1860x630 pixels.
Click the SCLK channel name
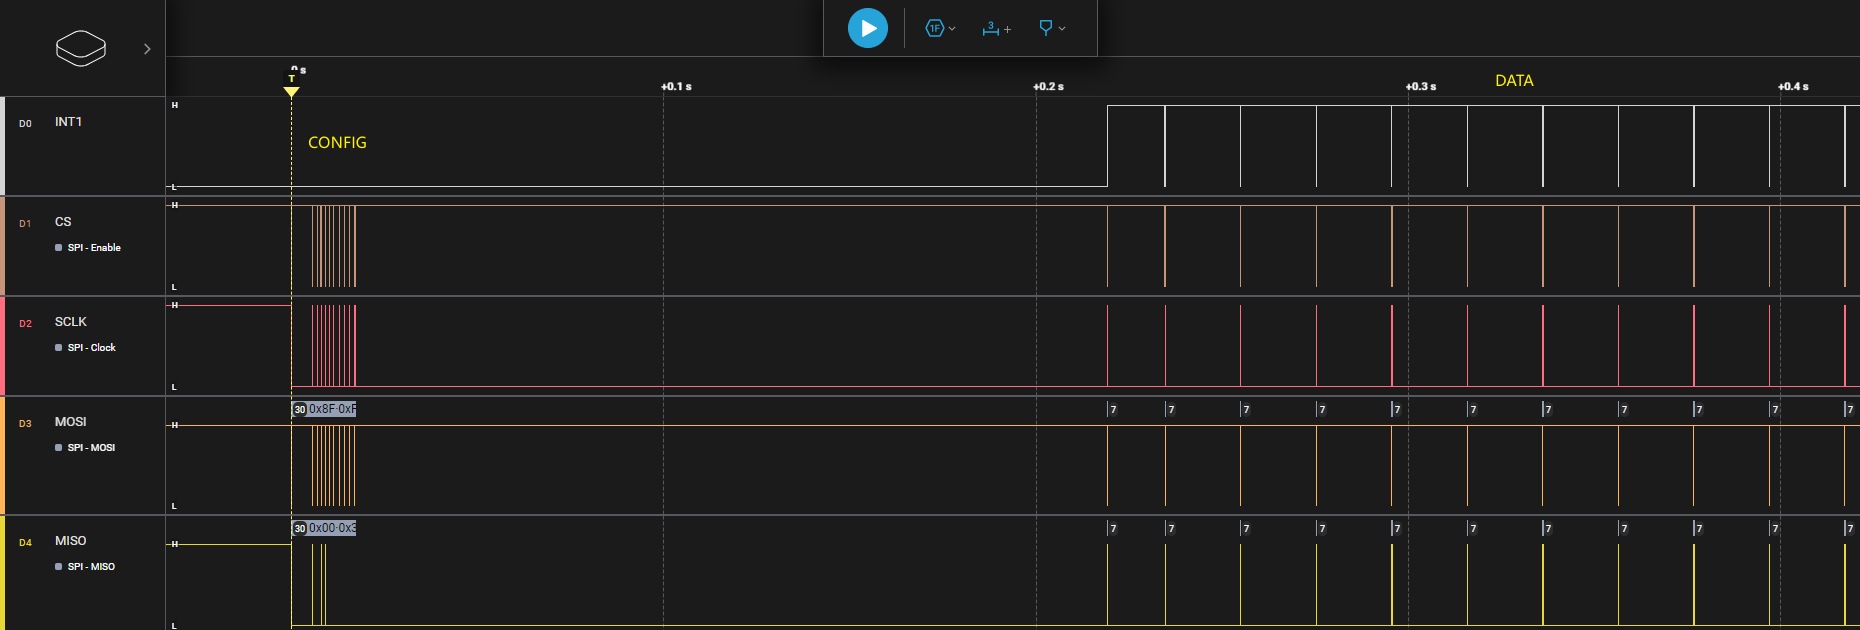[70, 322]
